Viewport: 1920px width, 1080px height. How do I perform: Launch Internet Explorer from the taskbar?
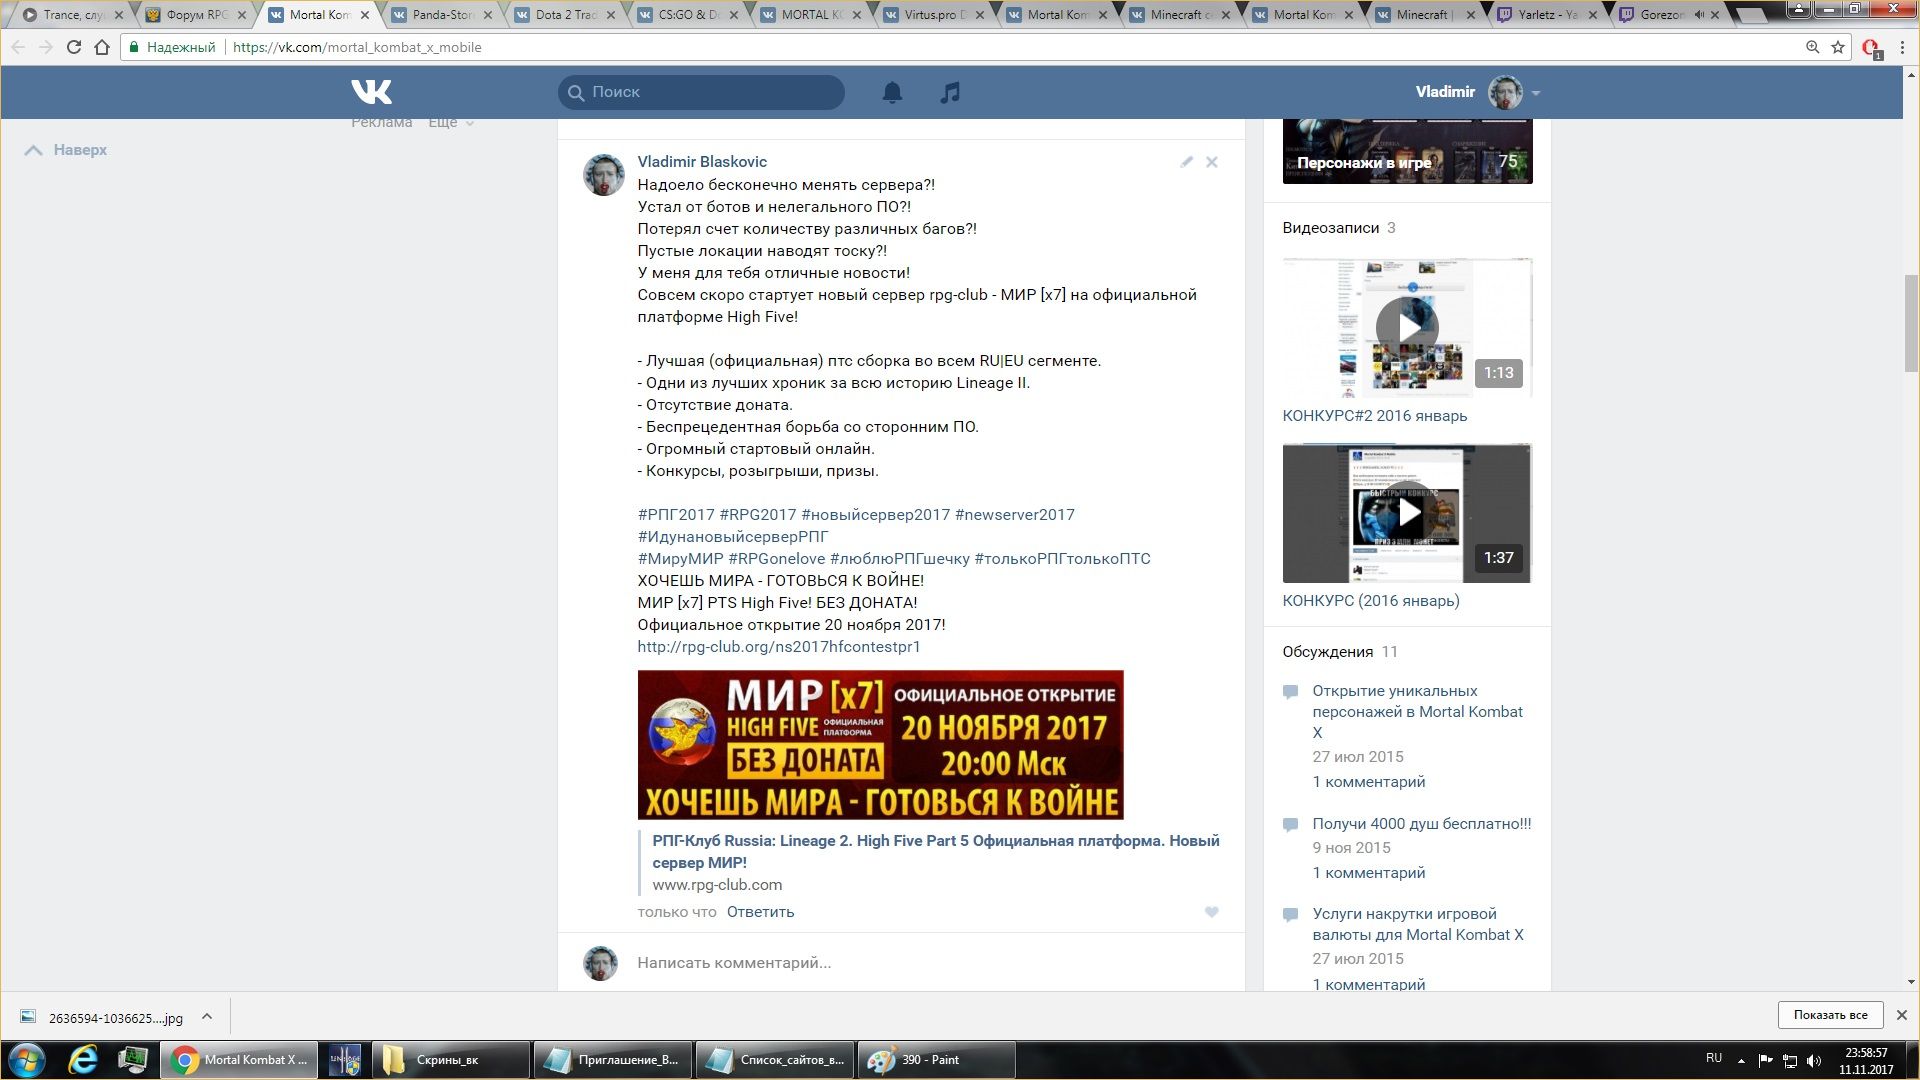pyautogui.click(x=83, y=1060)
